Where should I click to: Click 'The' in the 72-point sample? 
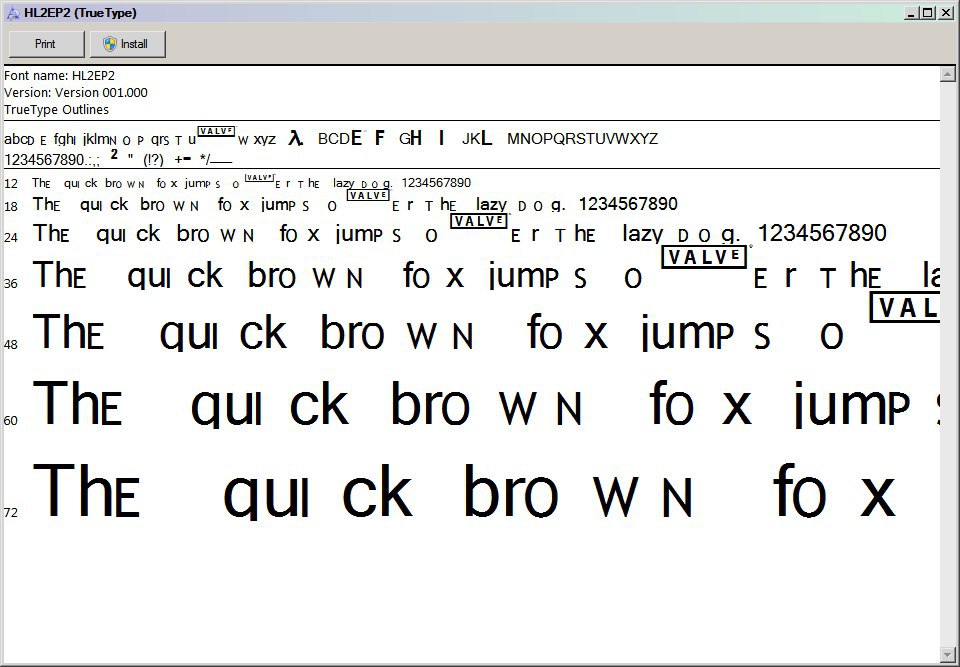point(86,491)
